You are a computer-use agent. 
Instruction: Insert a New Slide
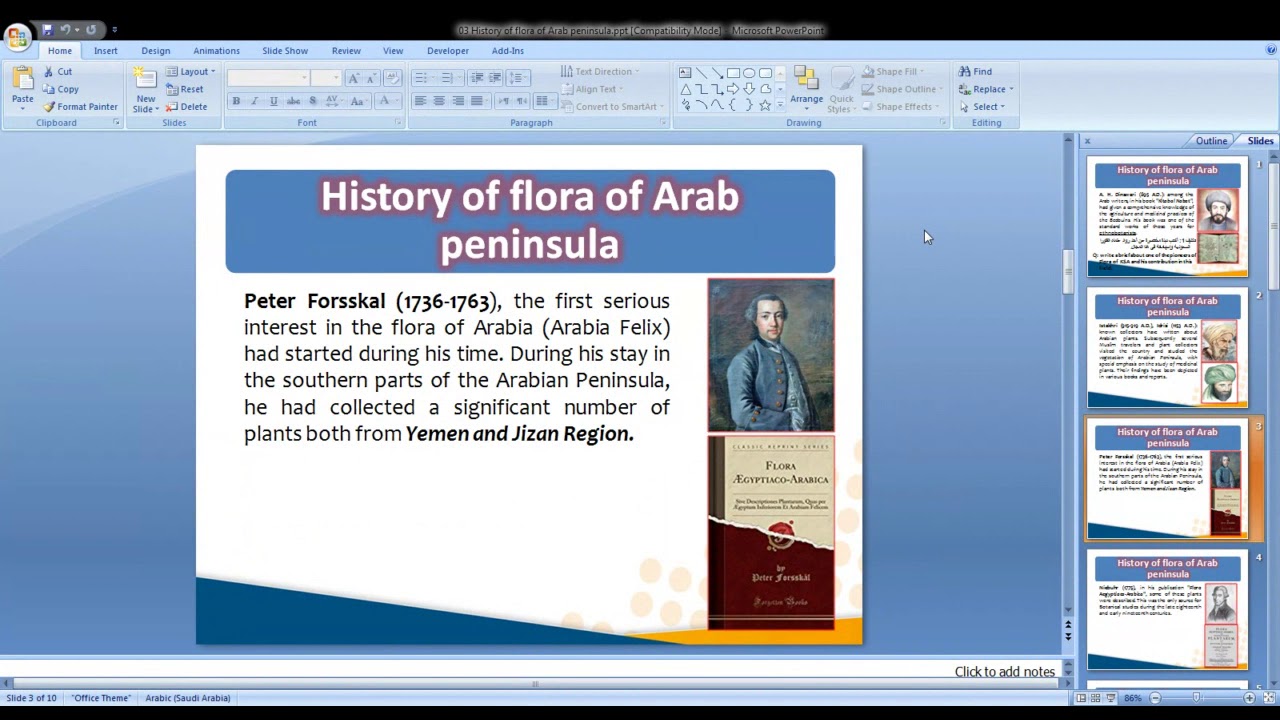pyautogui.click(x=145, y=90)
